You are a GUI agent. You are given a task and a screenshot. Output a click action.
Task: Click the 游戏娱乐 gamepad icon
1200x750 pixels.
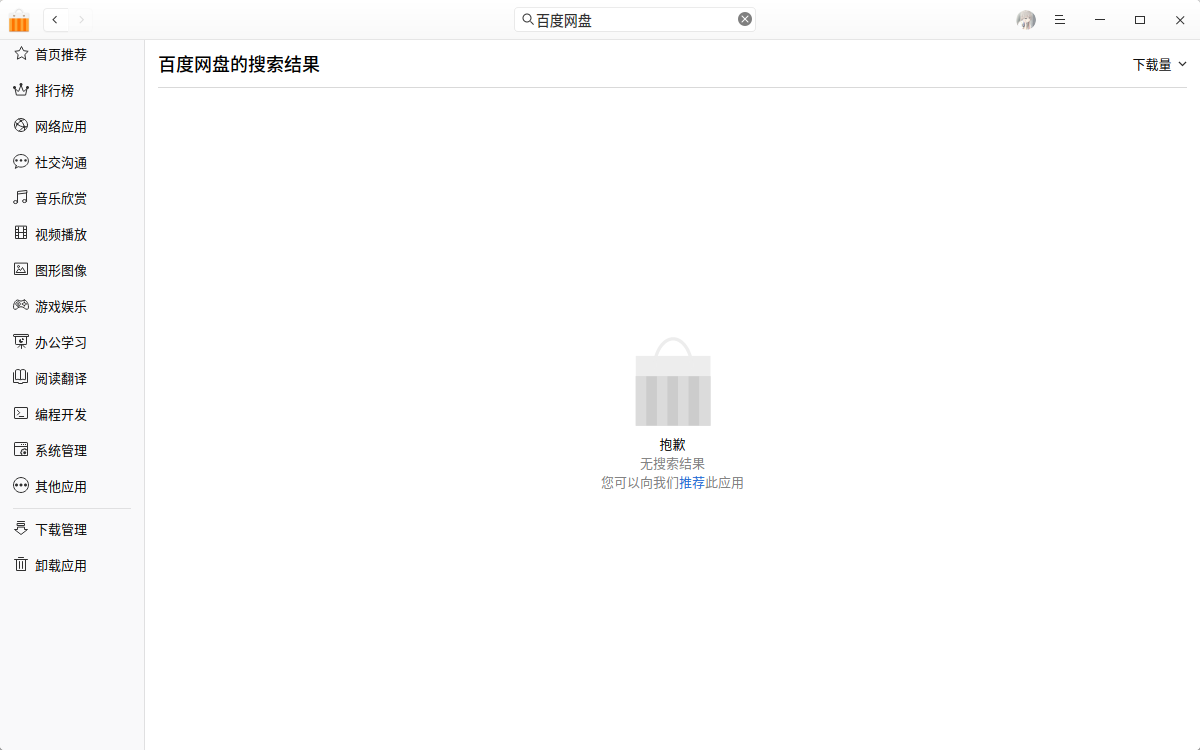pyautogui.click(x=21, y=305)
